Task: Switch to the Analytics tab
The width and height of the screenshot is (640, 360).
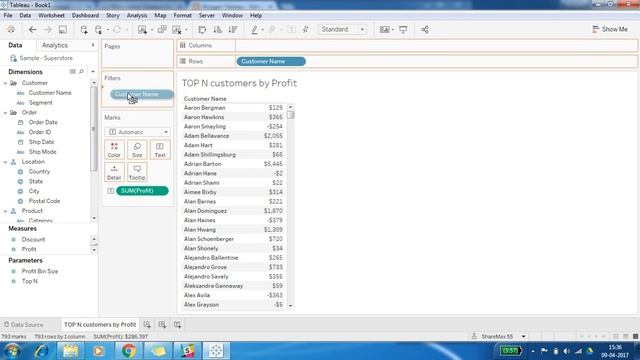Action: point(55,45)
